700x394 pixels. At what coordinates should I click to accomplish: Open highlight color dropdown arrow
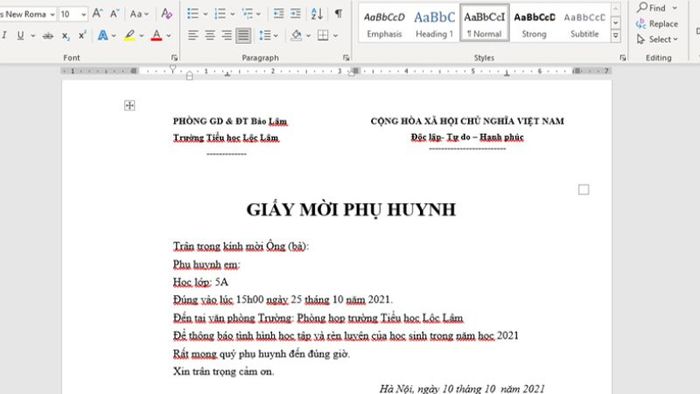pos(142,36)
